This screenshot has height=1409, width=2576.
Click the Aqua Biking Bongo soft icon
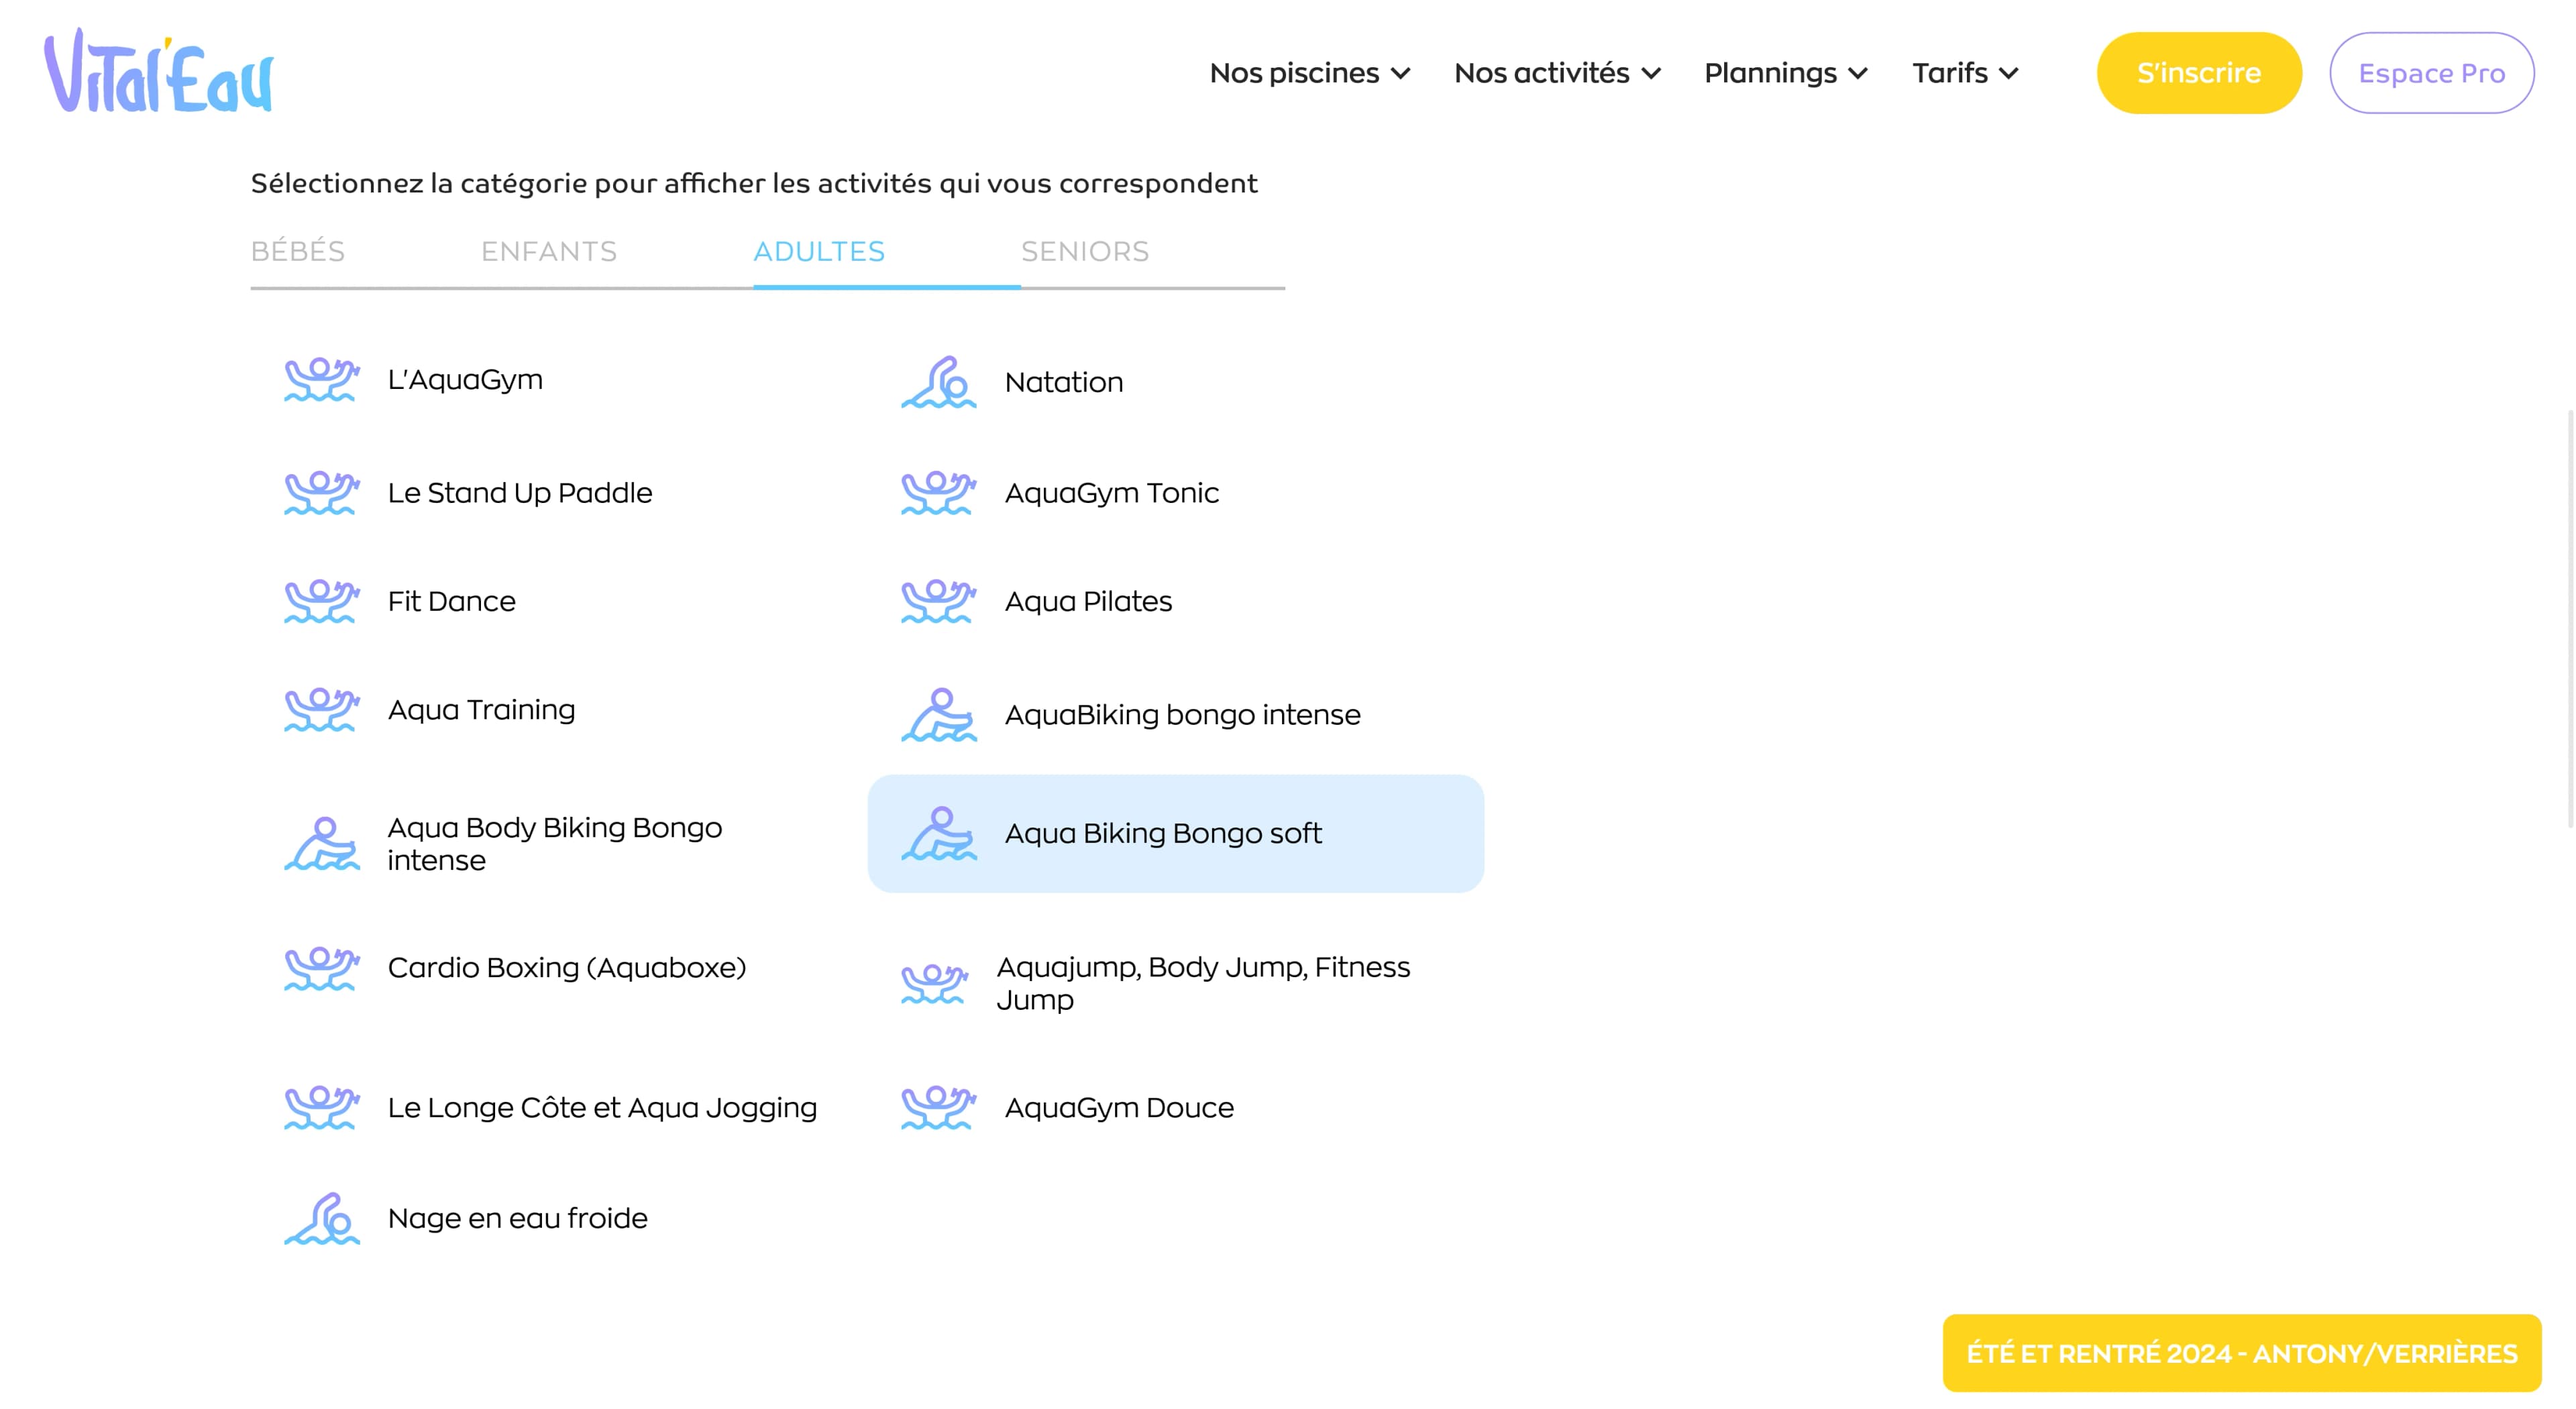pos(938,833)
